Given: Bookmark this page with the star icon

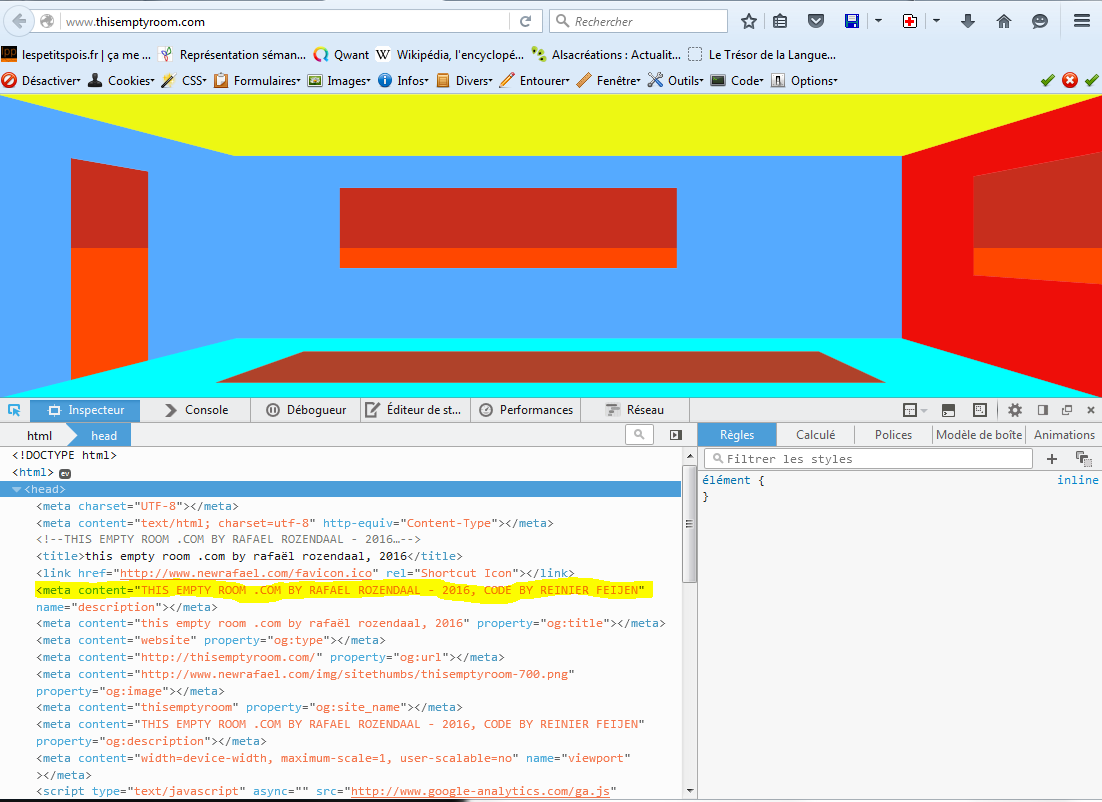Looking at the screenshot, I should coord(749,21).
